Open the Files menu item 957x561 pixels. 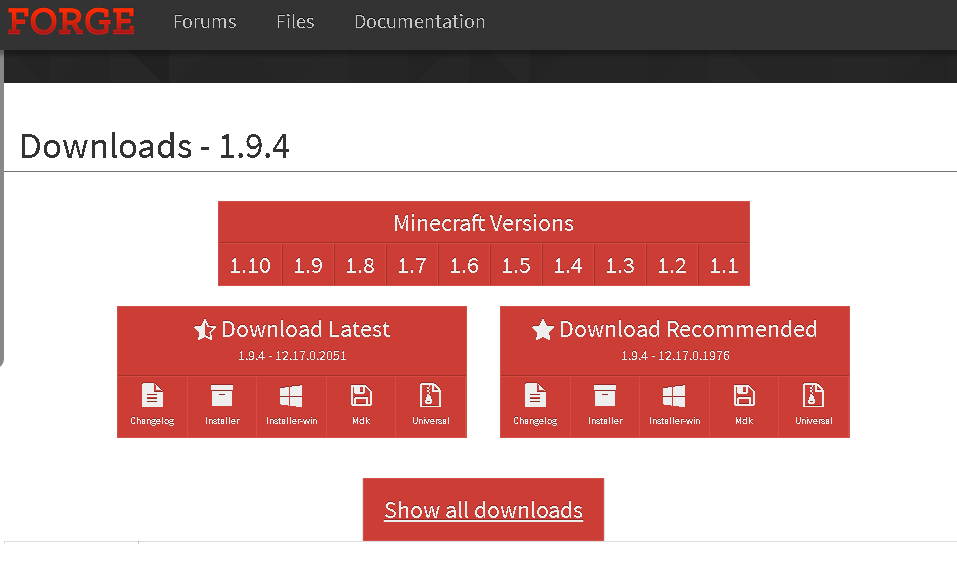(295, 21)
